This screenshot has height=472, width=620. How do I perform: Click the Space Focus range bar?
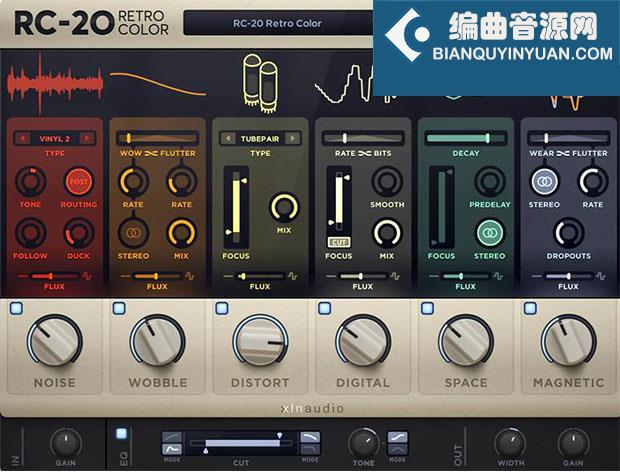[x=442, y=207]
